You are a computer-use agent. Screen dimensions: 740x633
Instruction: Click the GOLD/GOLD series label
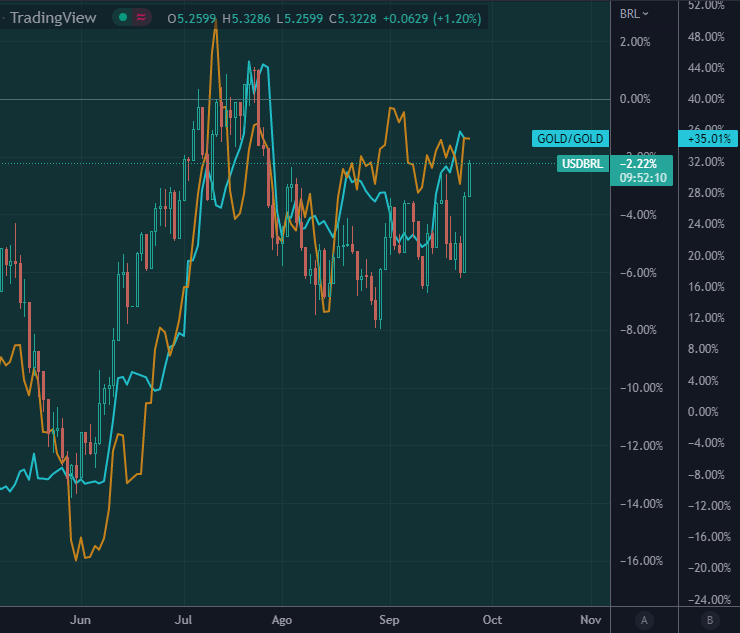(x=571, y=140)
